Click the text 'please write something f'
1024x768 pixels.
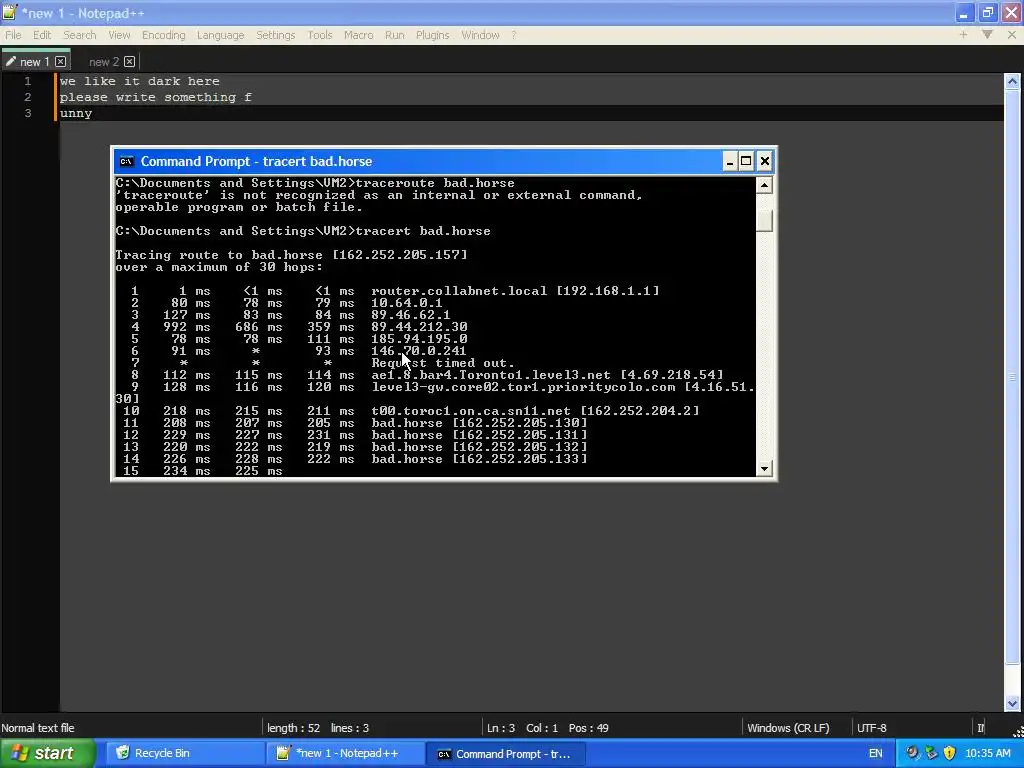point(155,97)
